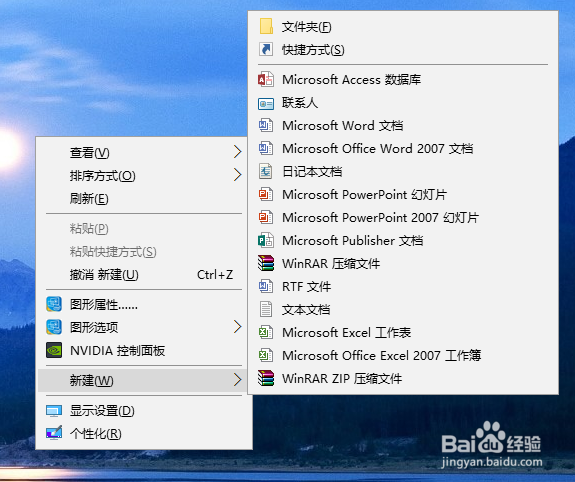Viewport: 575px width, 482px height.
Task: Select Microsoft Office Excel 2007 工作簿 label
Action: tap(381, 355)
